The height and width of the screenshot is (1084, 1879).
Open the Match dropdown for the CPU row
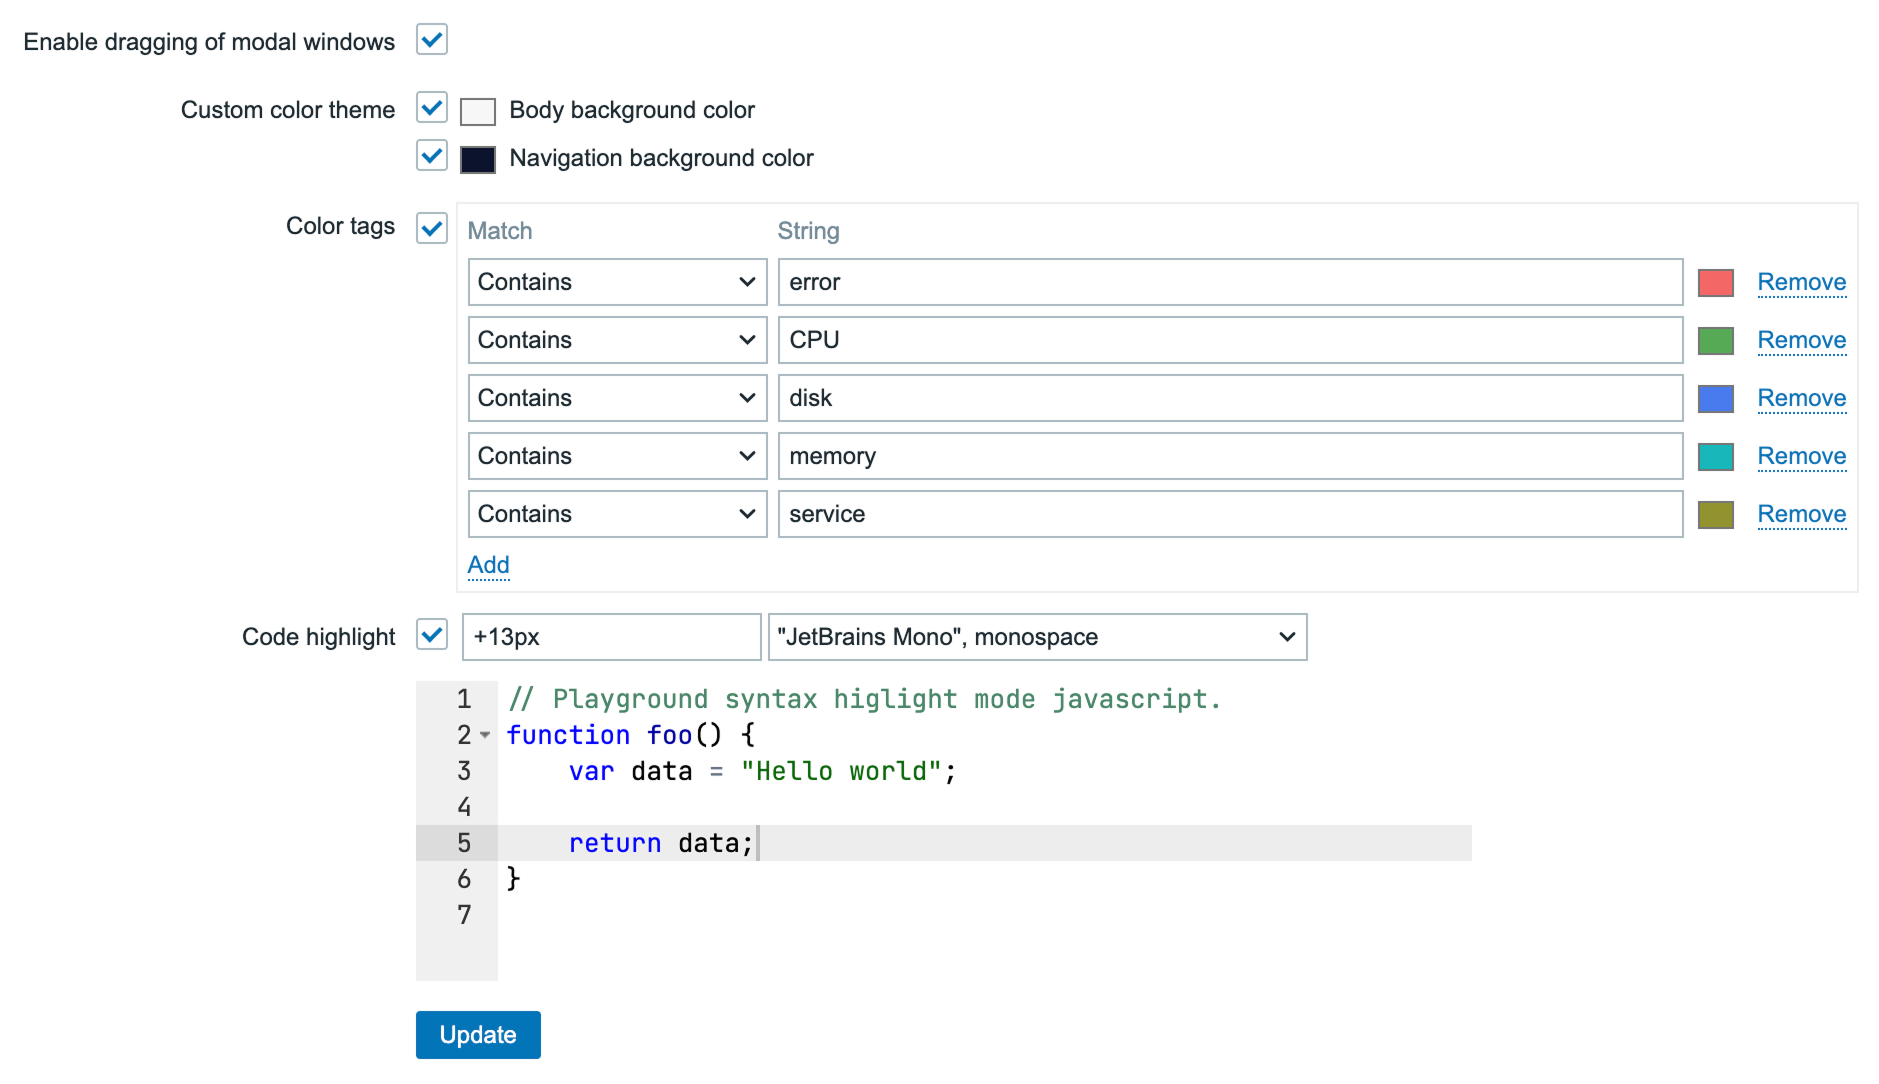click(x=617, y=340)
